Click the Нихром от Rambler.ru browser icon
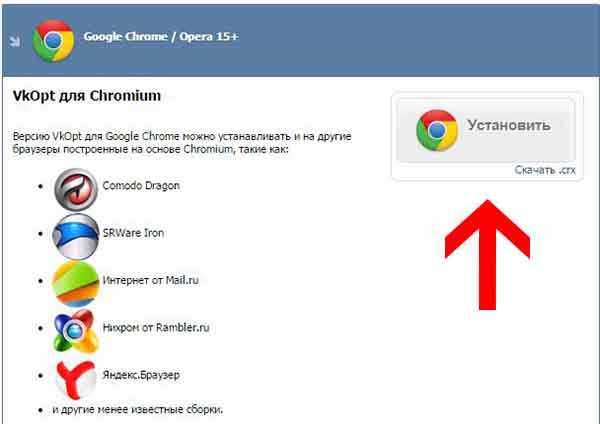The image size is (600, 424). [x=76, y=331]
